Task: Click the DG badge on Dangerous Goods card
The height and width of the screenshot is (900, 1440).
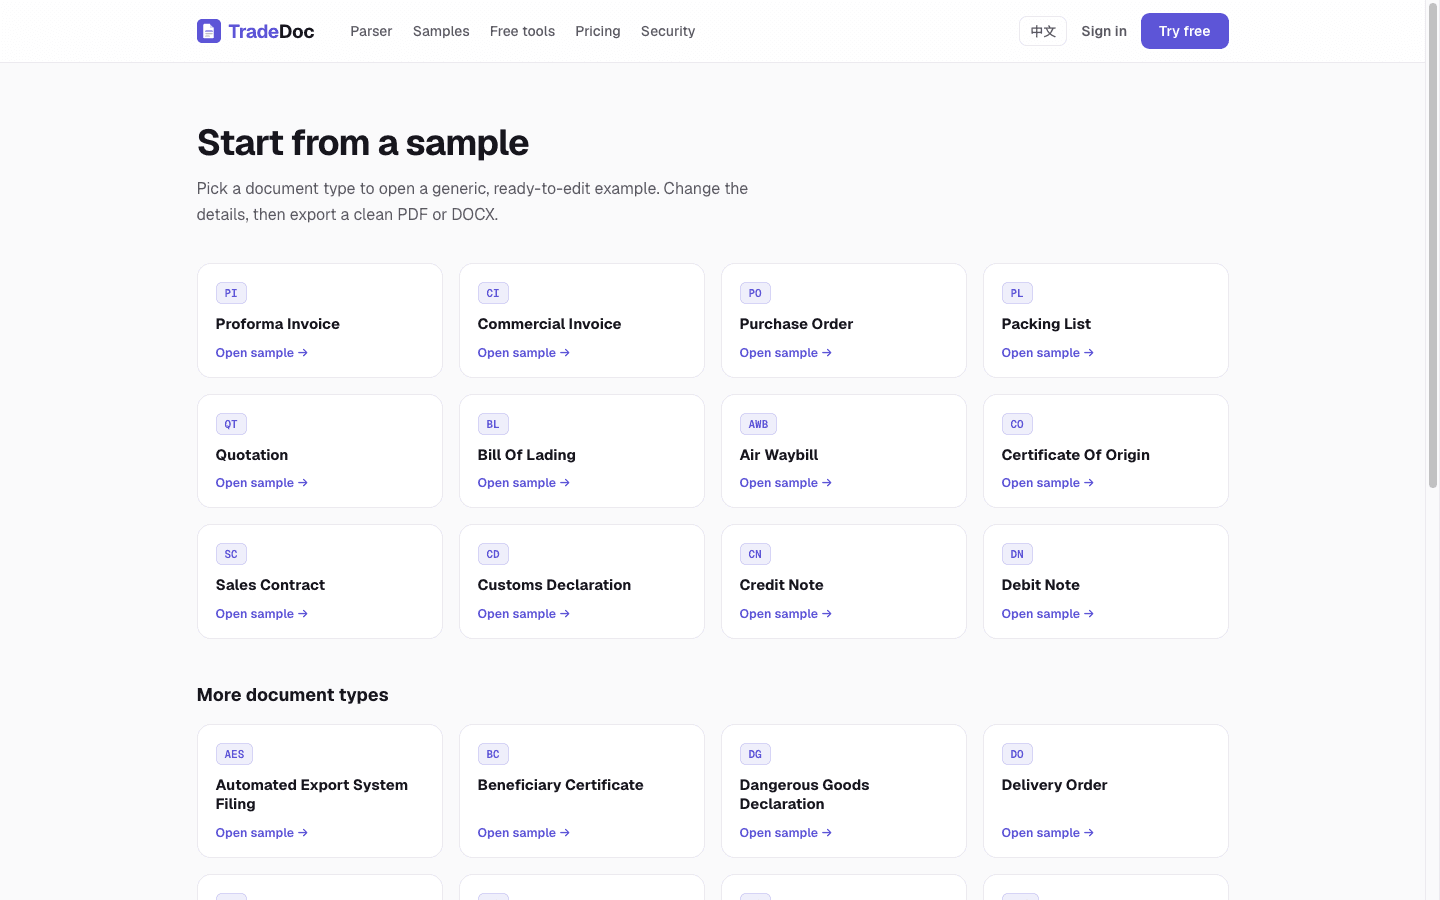Action: click(x=755, y=754)
